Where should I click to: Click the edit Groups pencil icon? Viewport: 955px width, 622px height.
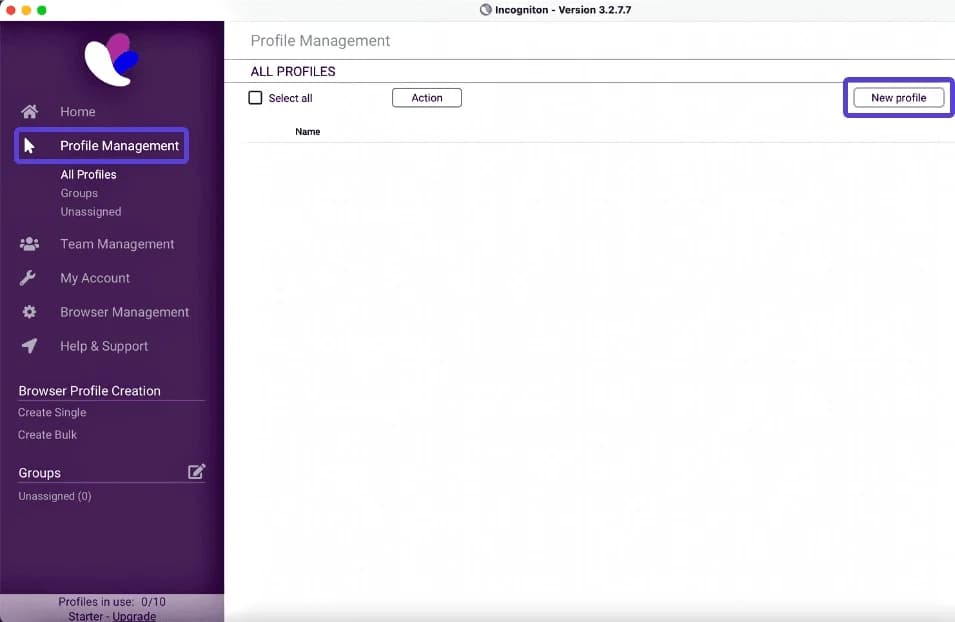tap(196, 472)
